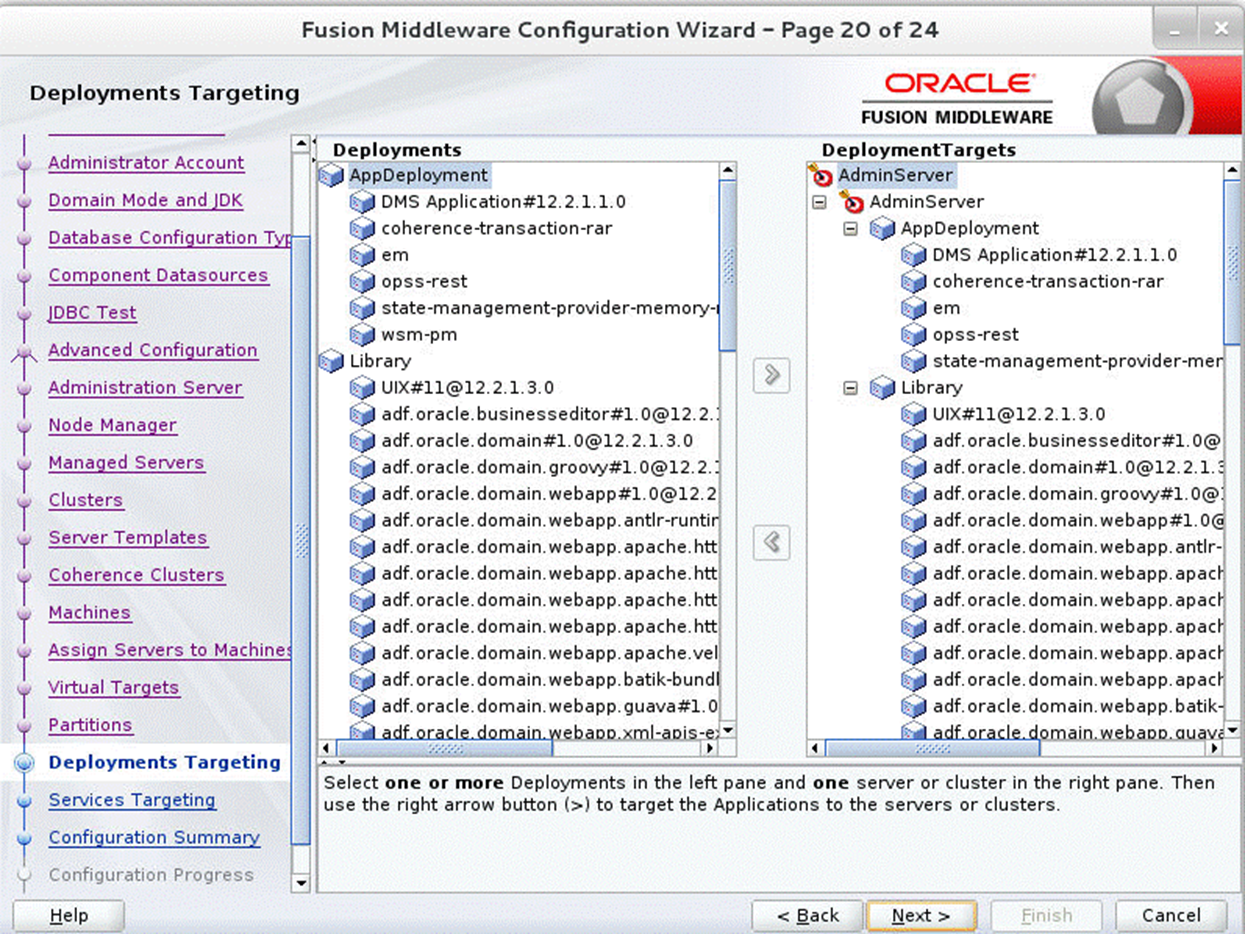The height and width of the screenshot is (934, 1245).
Task: Switch to the Coherence Clusters step
Action: [136, 575]
